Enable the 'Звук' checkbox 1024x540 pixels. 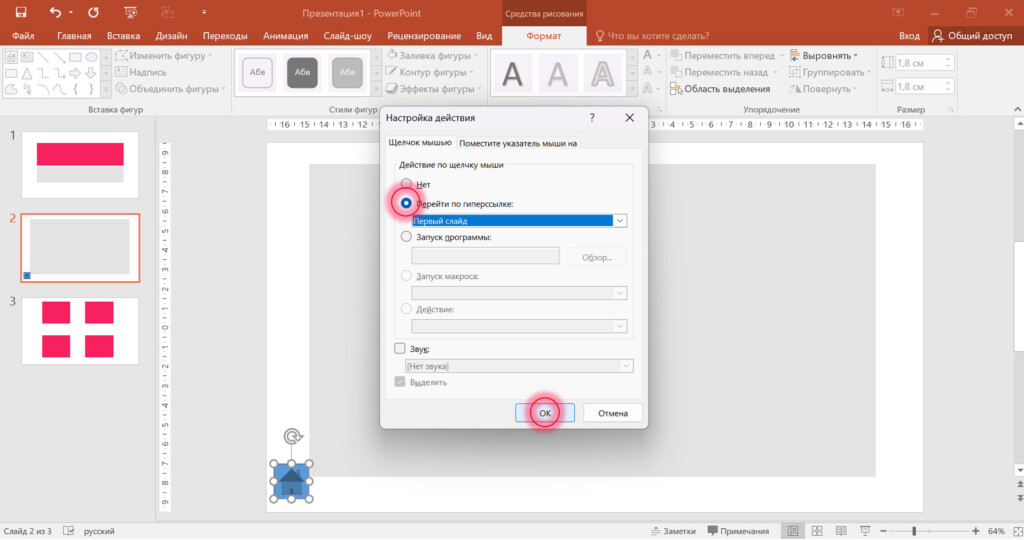coord(400,349)
